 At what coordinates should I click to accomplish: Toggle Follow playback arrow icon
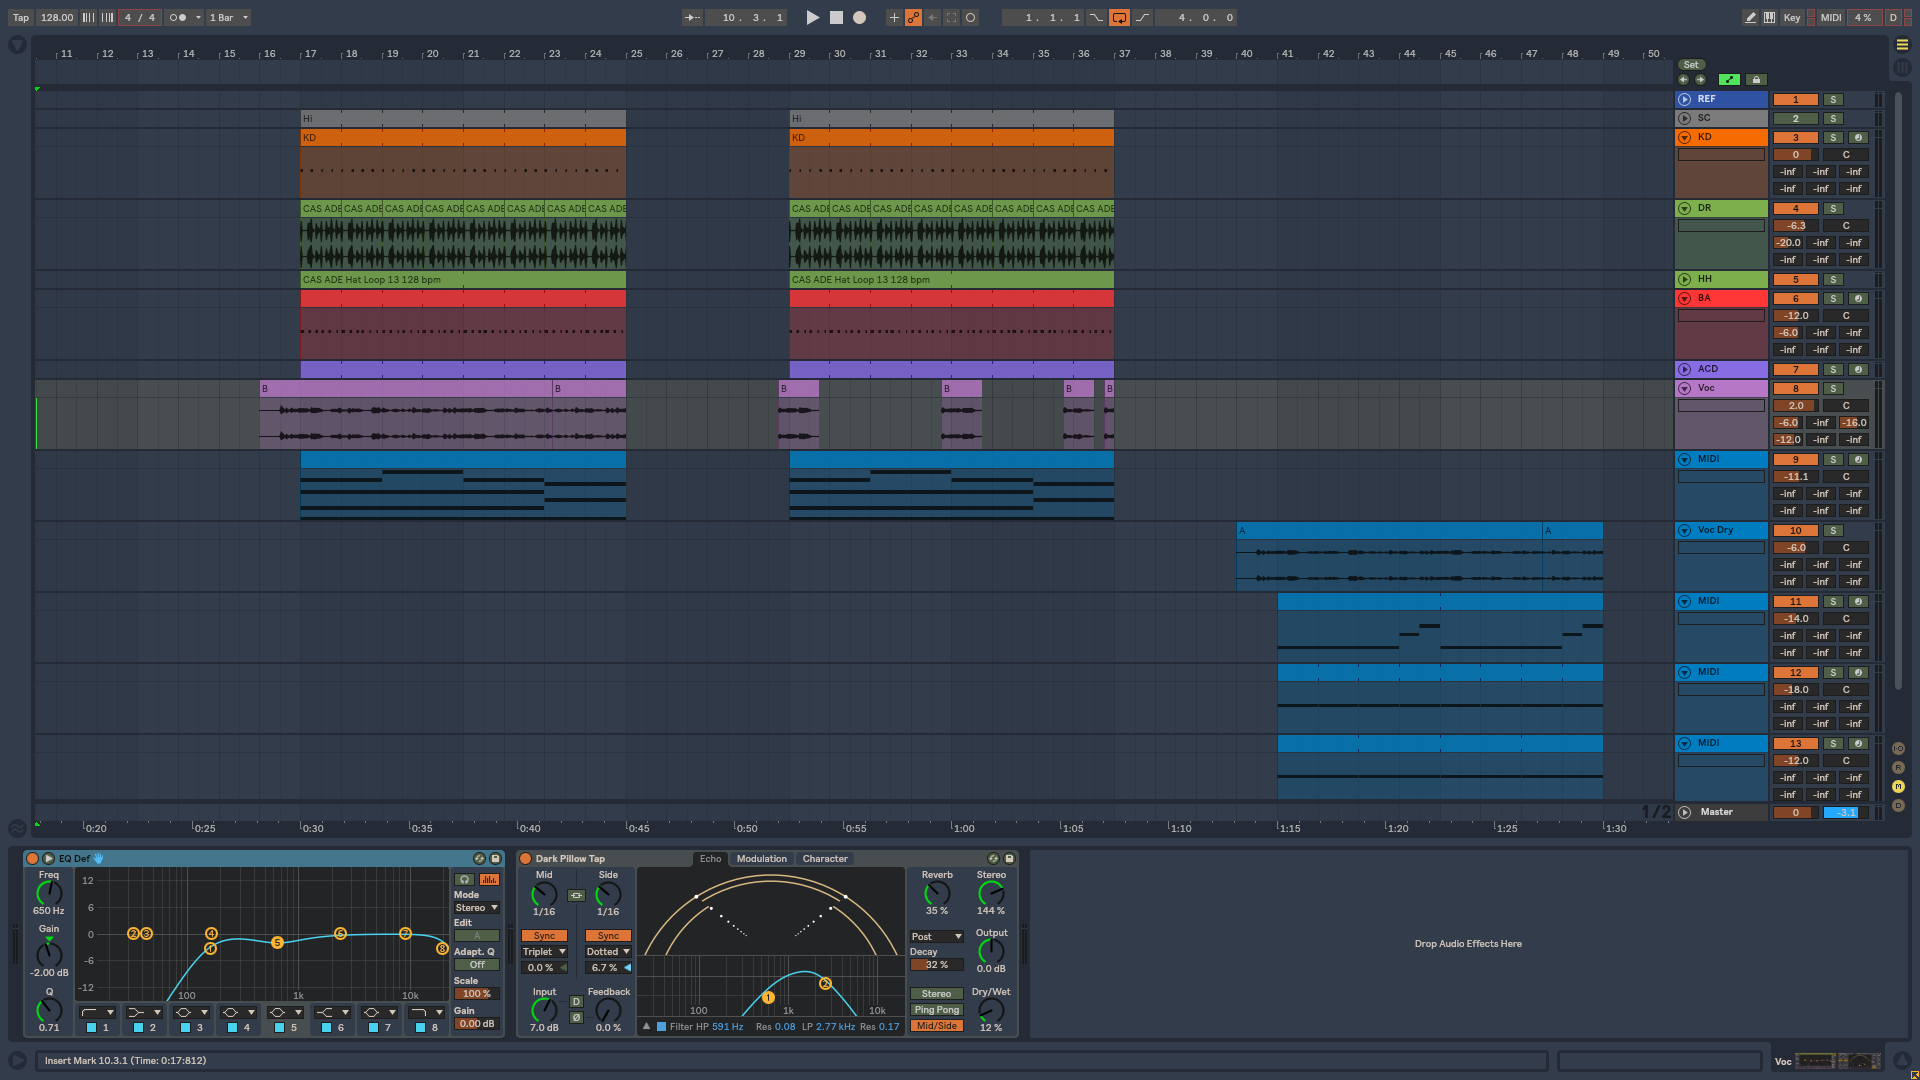click(x=692, y=17)
